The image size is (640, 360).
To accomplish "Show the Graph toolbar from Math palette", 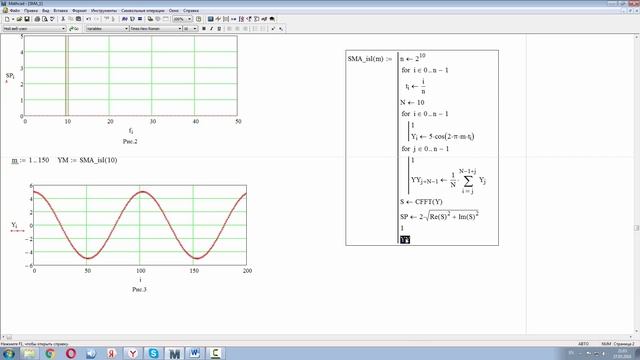I will point(218,19).
